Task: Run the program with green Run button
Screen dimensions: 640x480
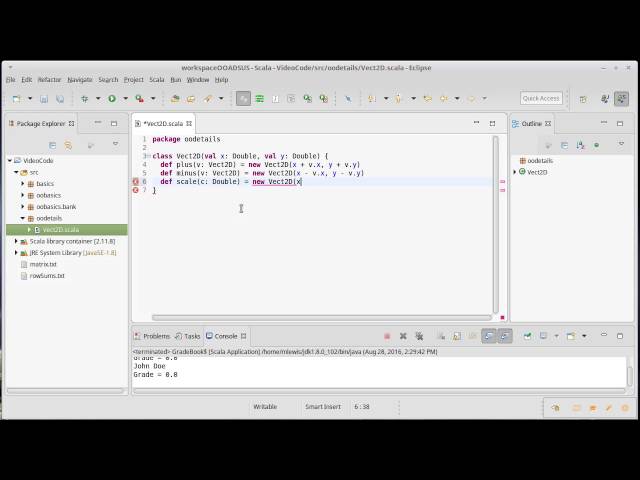Action: 112,98
